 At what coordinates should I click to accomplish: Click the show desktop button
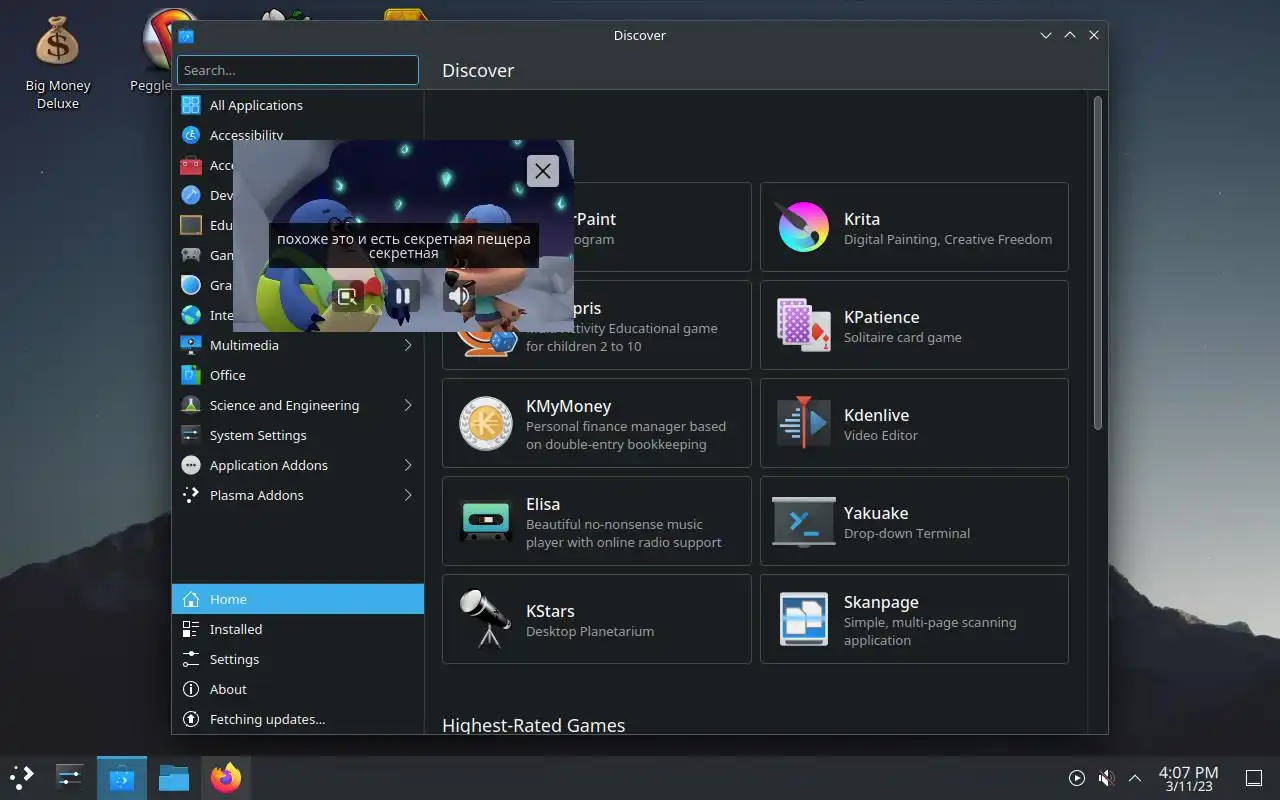click(1253, 778)
